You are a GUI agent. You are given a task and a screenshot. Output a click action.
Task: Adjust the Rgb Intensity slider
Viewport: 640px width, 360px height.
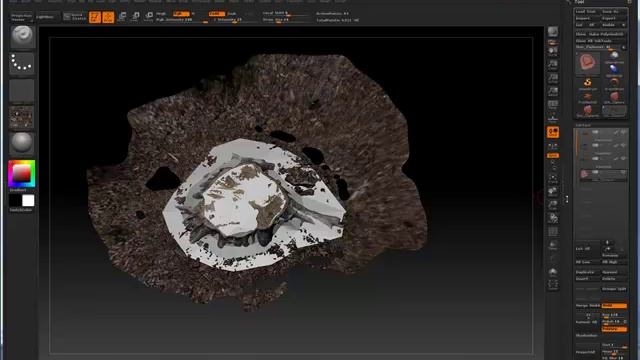pyautogui.click(x=181, y=20)
